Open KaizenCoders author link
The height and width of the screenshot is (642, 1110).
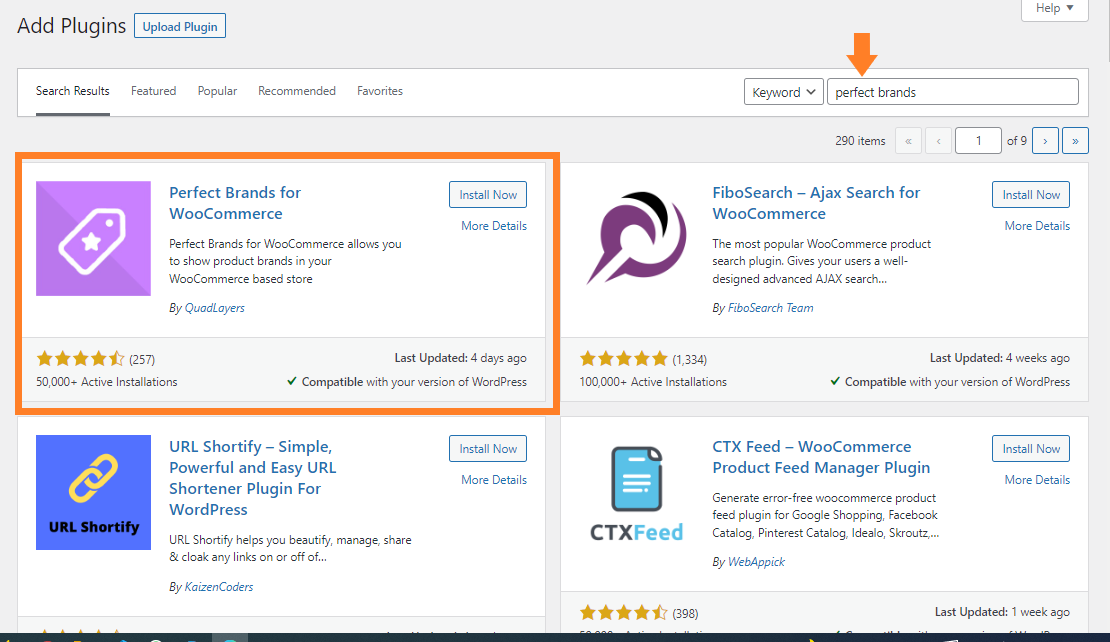click(x=219, y=587)
